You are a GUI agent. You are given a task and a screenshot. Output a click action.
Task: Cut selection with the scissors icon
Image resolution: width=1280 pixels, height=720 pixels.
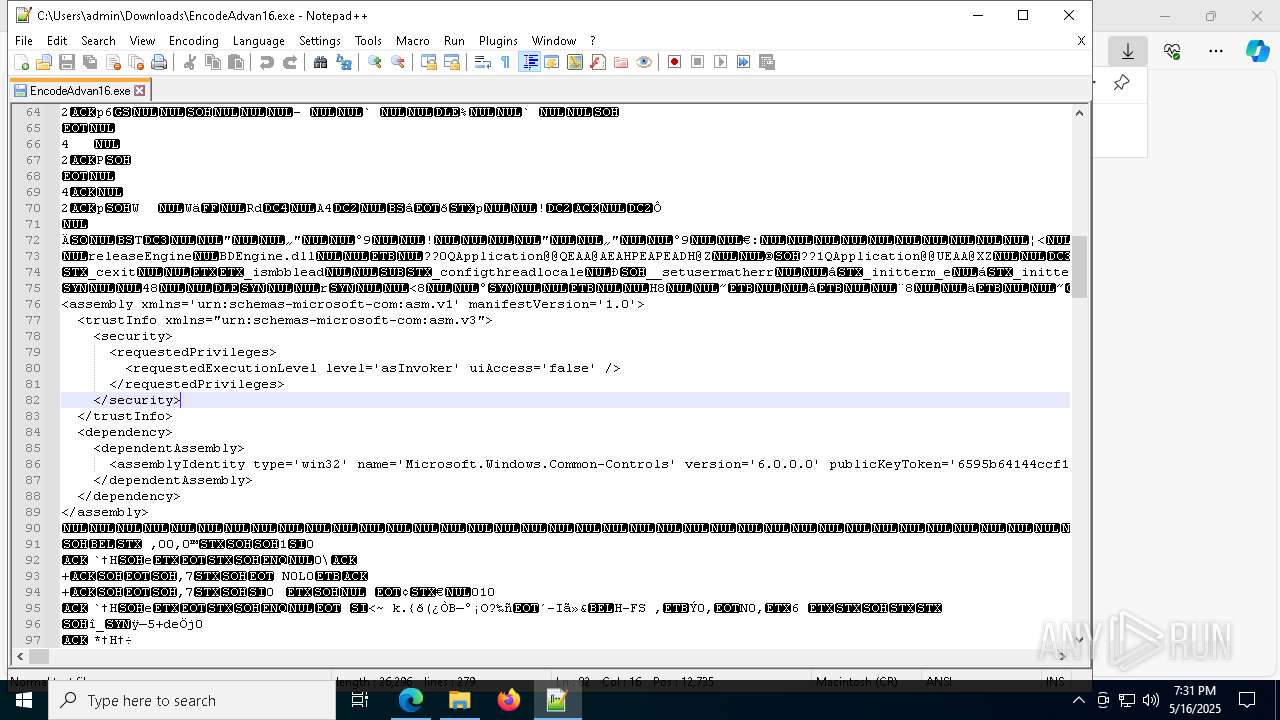click(x=190, y=62)
